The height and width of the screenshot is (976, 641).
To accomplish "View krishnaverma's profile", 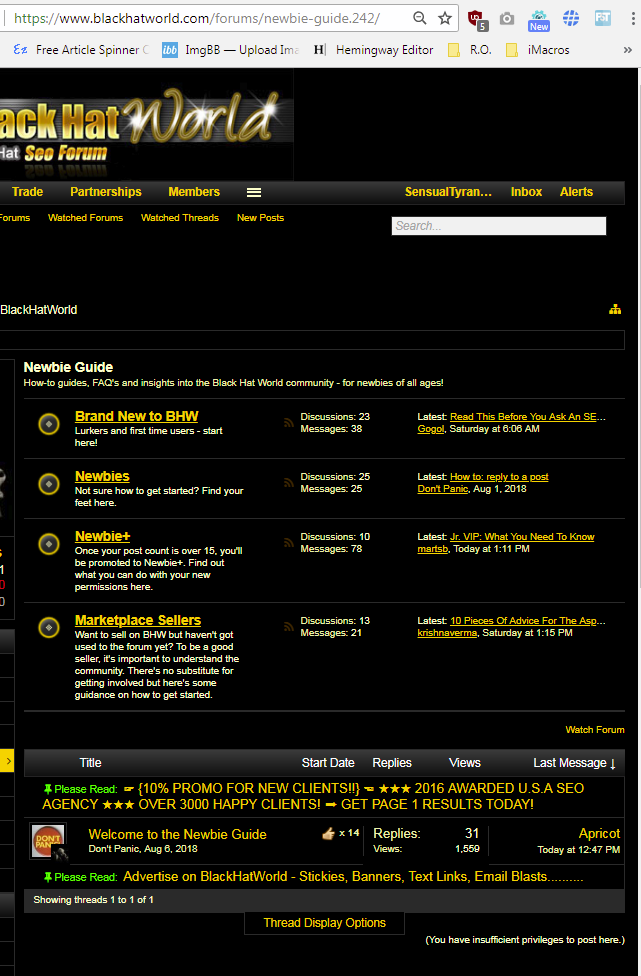I will point(447,633).
